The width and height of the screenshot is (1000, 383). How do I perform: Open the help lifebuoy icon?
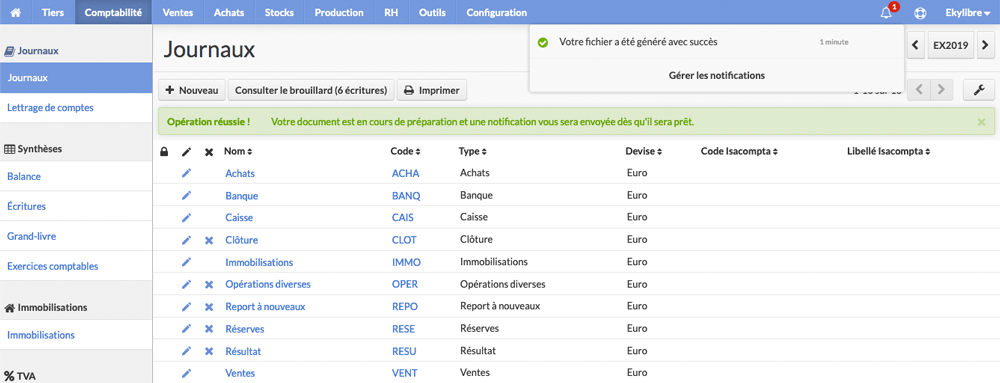[x=920, y=12]
